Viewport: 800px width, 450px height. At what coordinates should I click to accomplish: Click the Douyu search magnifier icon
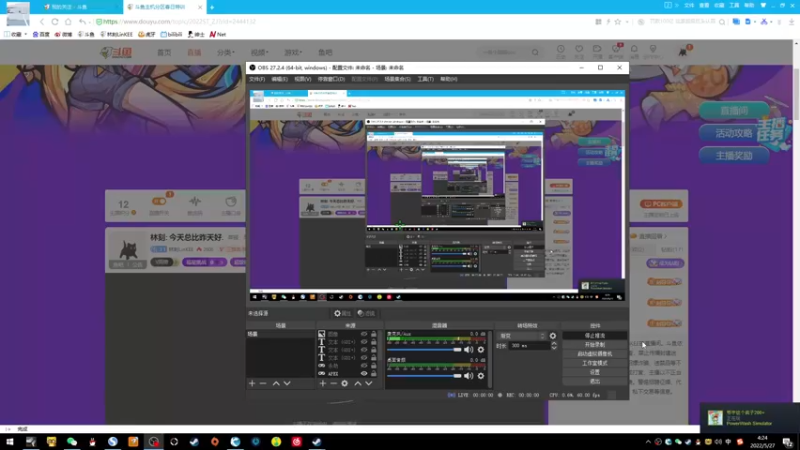[535, 52]
